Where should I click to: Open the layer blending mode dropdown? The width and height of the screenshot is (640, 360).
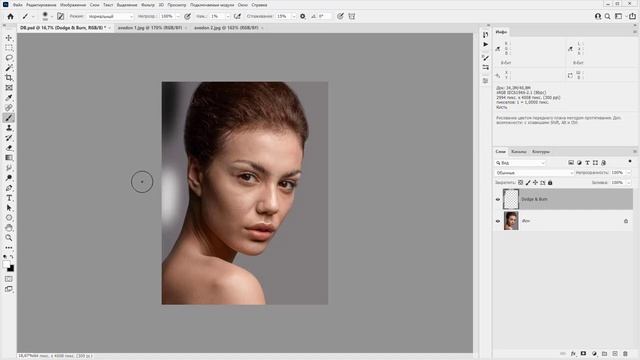[534, 173]
